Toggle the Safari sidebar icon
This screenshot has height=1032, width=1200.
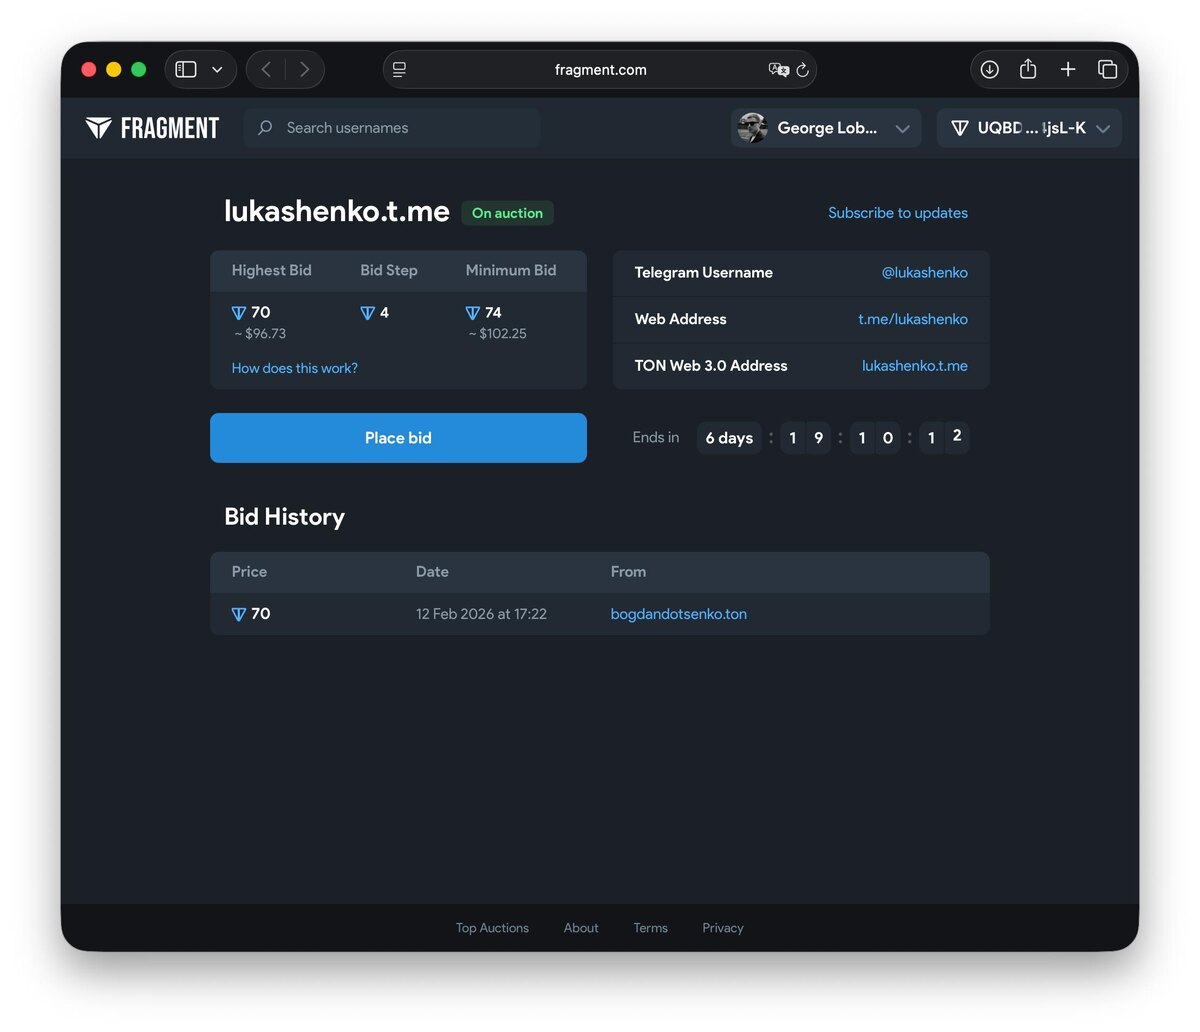(186, 69)
